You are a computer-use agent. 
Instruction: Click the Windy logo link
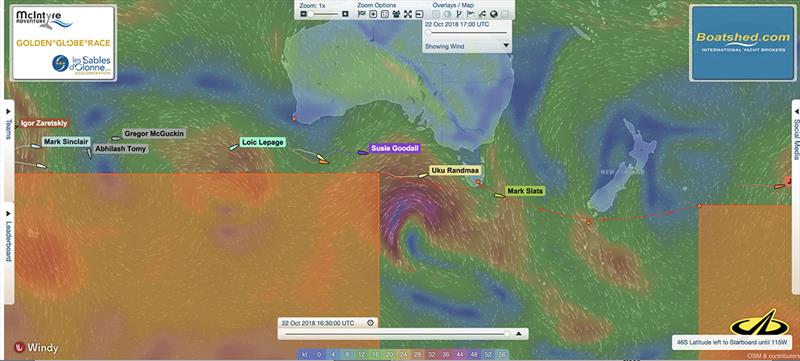pyautogui.click(x=36, y=348)
